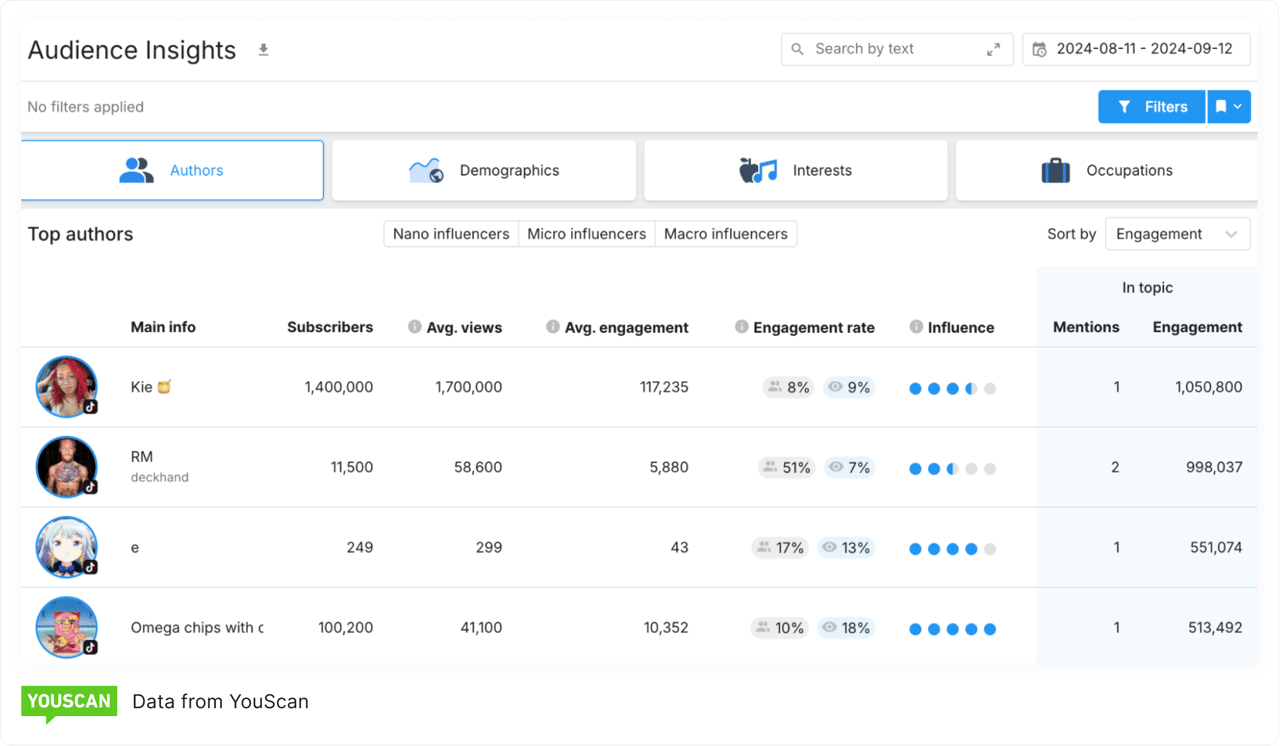This screenshot has height=746, width=1280.
Task: Toggle the Micro influencers filter
Action: [x=586, y=233]
